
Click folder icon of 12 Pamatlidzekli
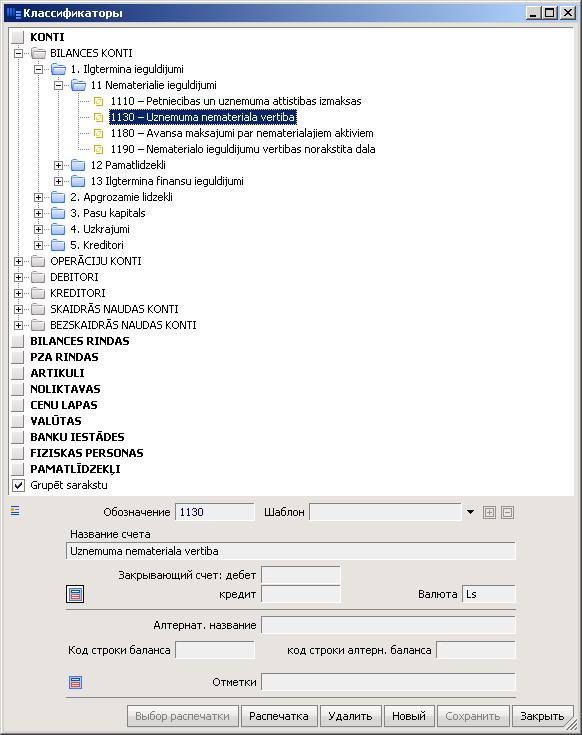pyautogui.click(x=78, y=165)
